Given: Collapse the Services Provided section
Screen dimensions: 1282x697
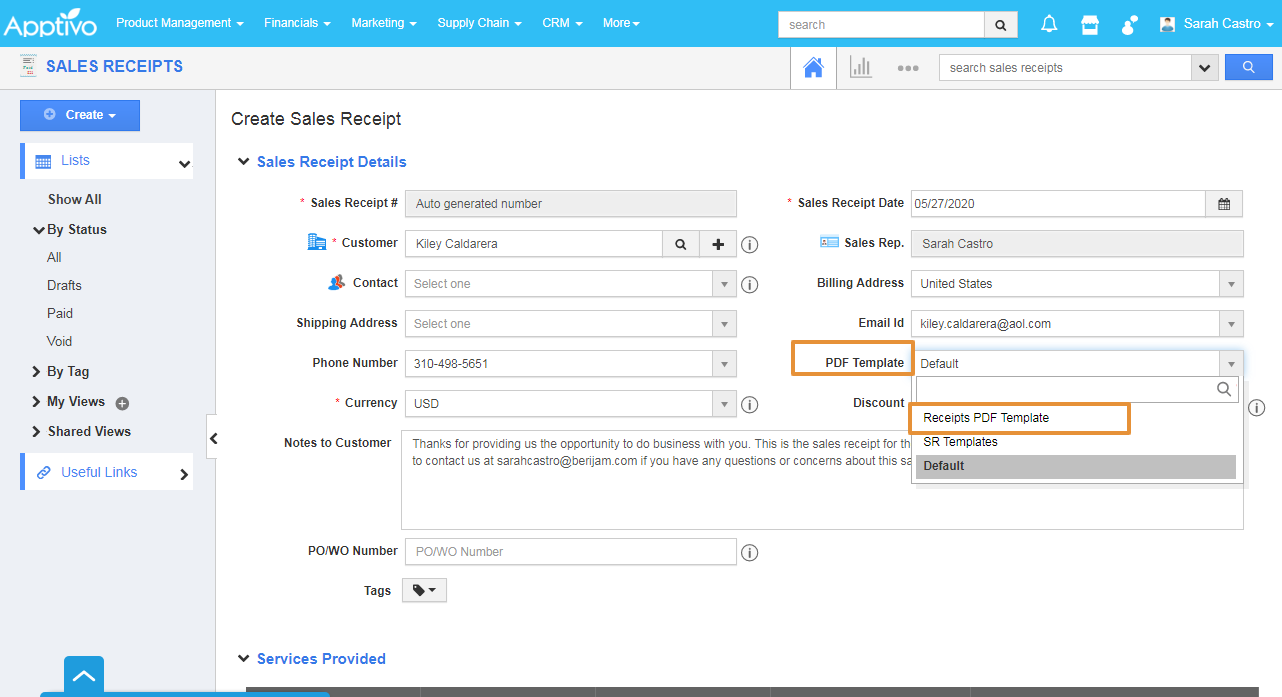Looking at the screenshot, I should 243,658.
